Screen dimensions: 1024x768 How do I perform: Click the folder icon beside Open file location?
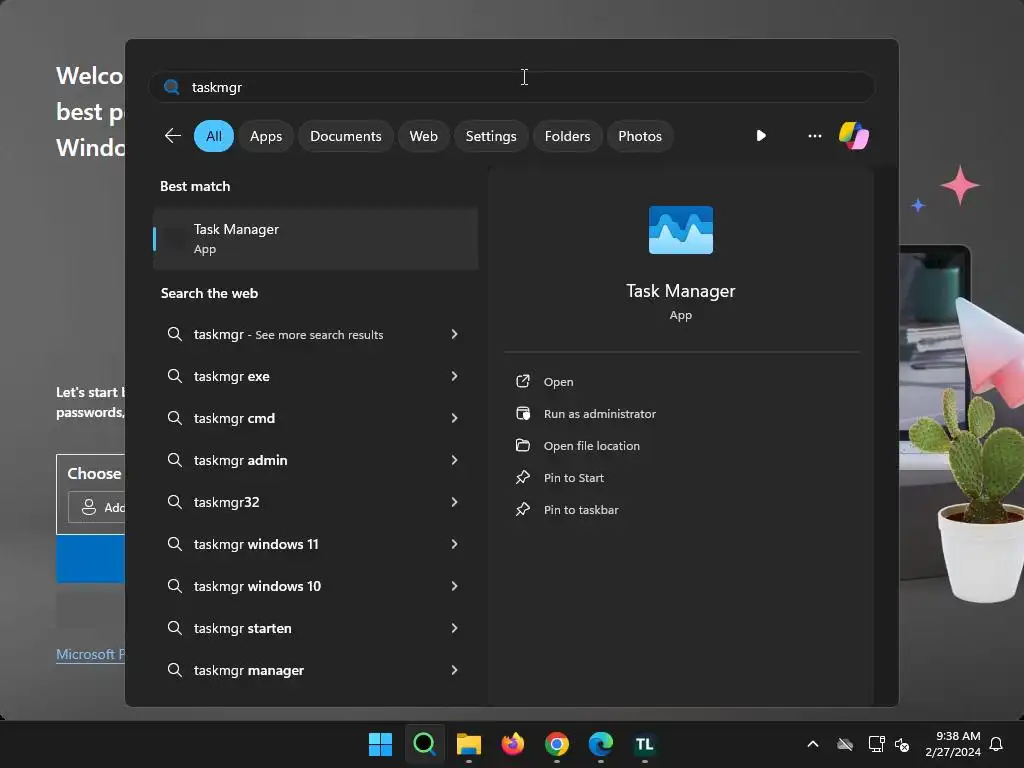point(523,445)
